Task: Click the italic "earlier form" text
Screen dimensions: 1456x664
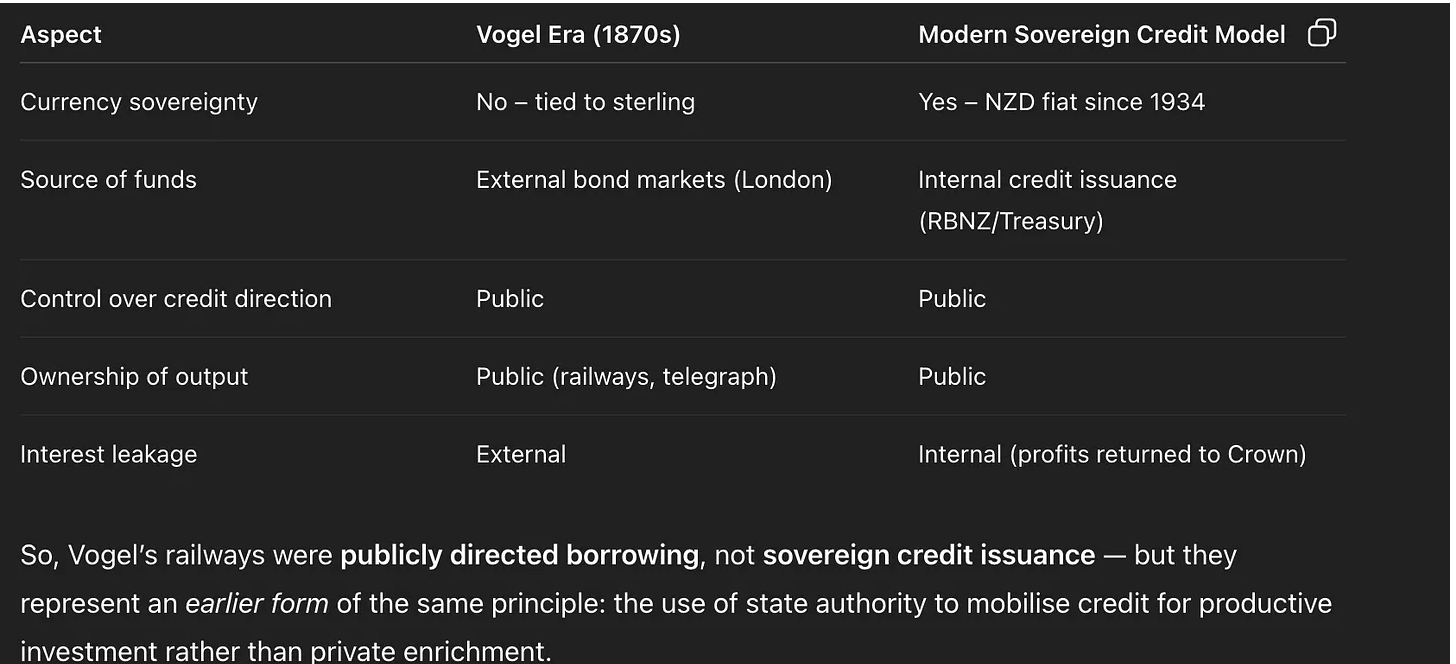Action: (256, 604)
